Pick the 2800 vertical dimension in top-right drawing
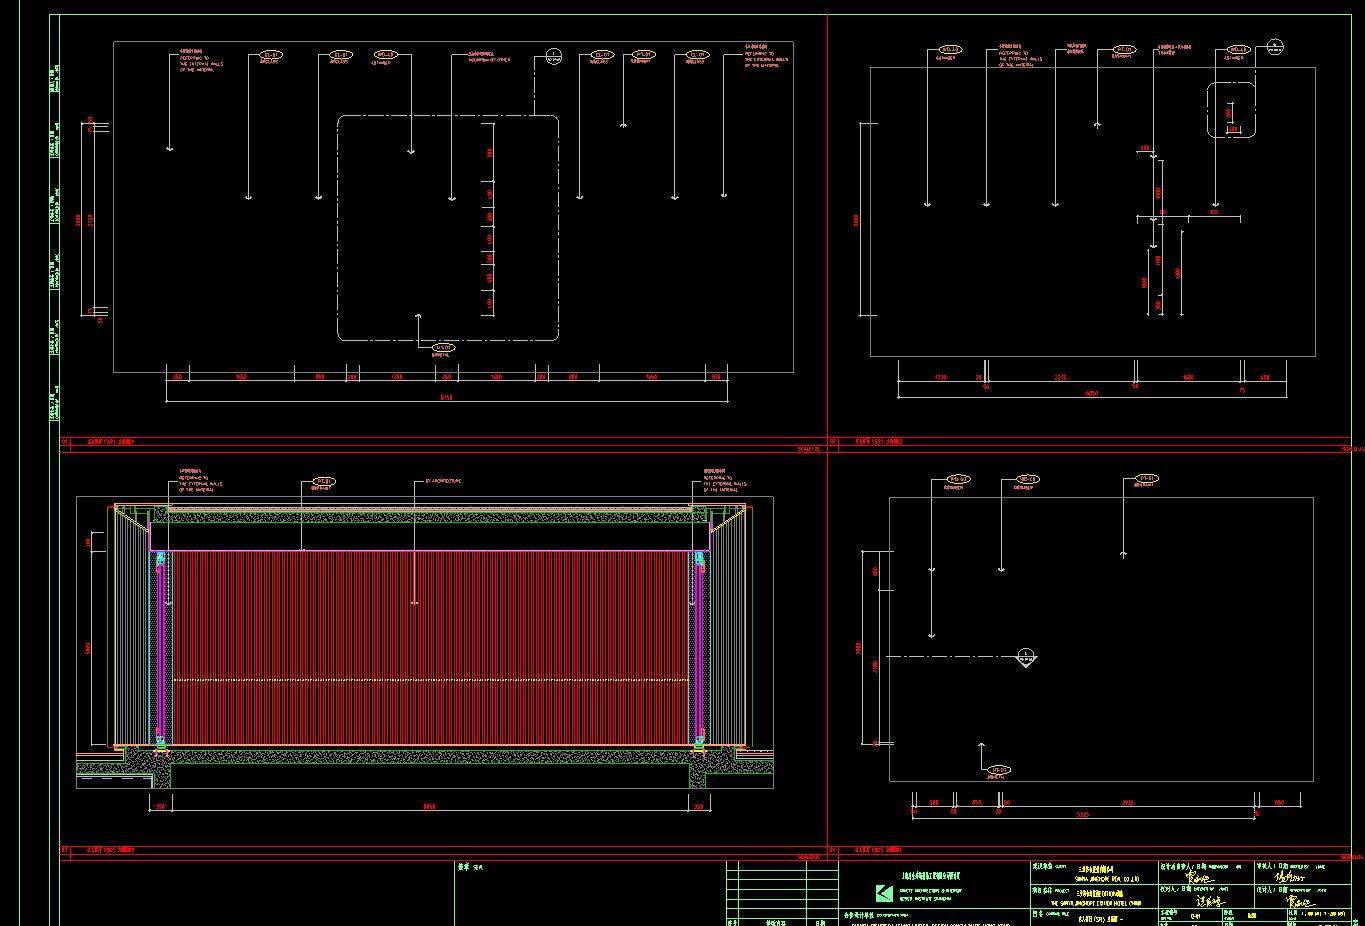 click(856, 220)
